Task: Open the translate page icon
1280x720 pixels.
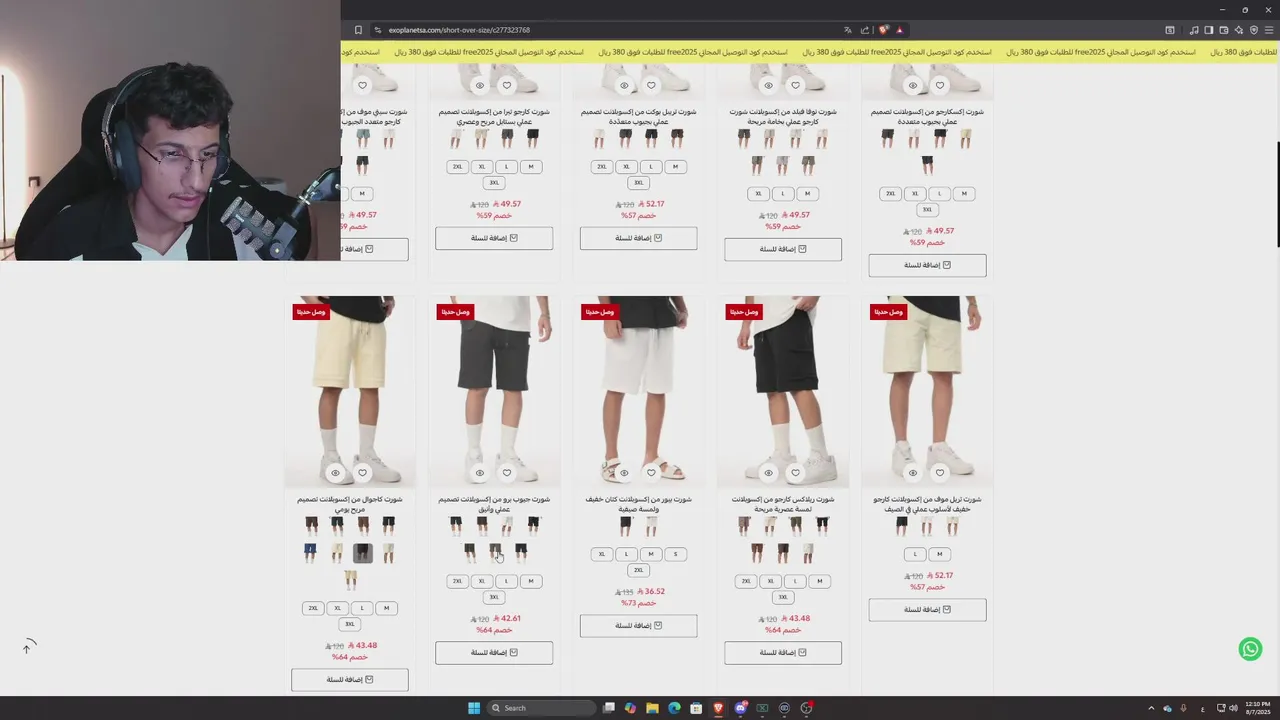Action: [848, 30]
